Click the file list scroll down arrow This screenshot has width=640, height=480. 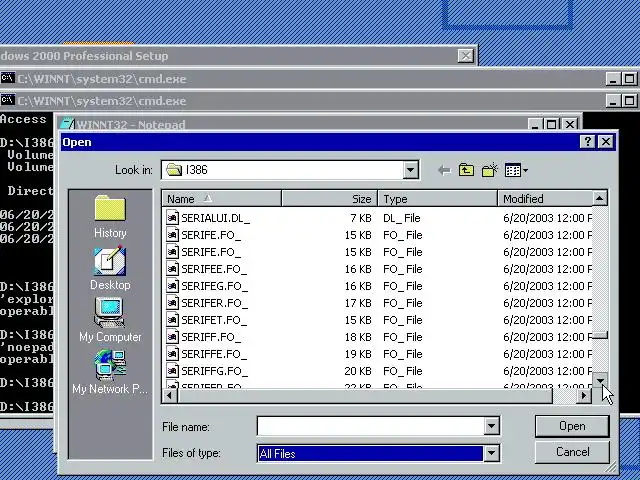point(600,380)
